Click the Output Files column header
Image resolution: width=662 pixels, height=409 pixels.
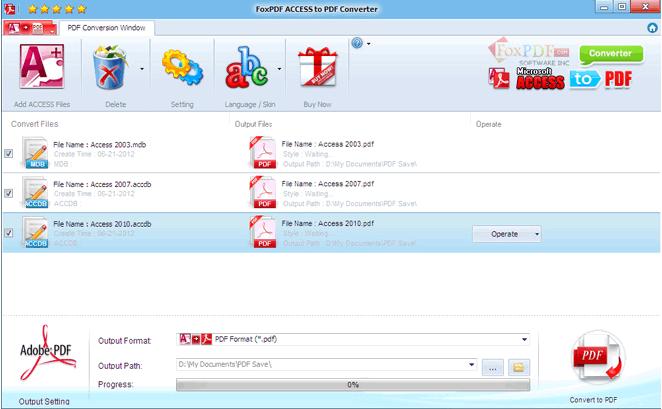tap(253, 124)
